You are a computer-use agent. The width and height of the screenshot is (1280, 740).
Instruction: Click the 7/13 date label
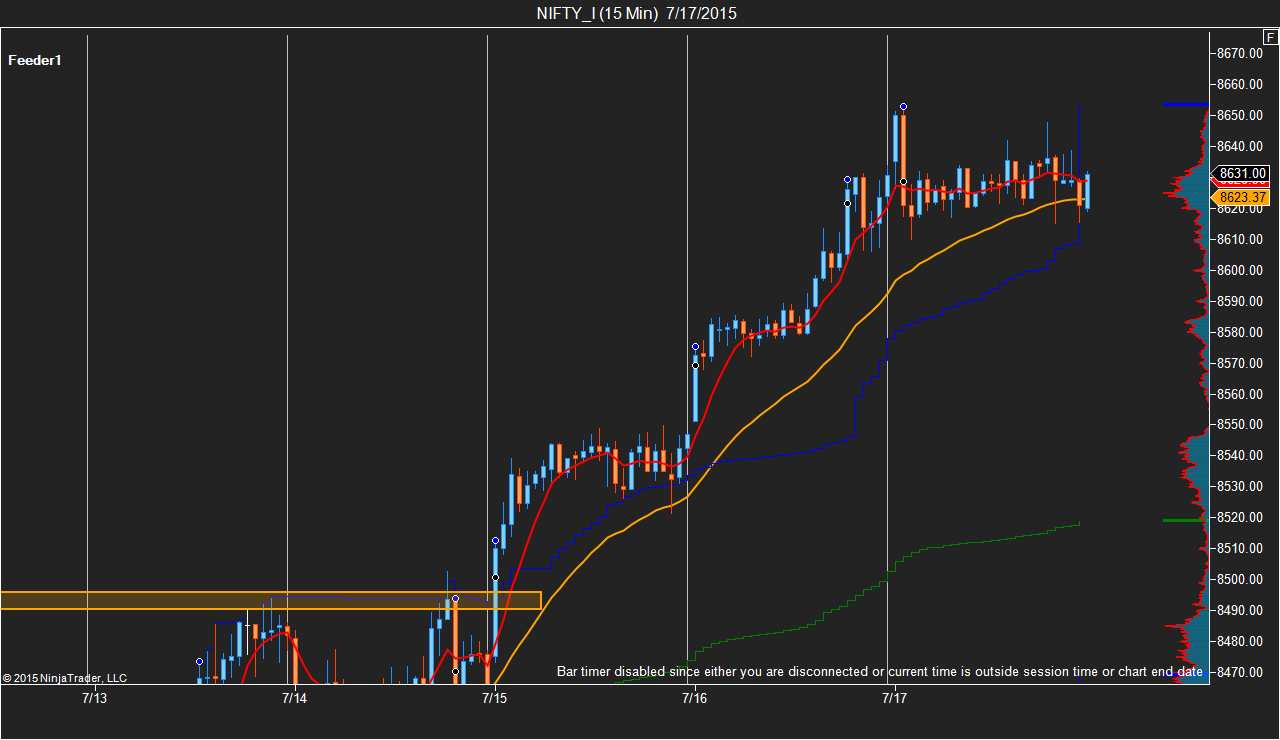pyautogui.click(x=94, y=698)
